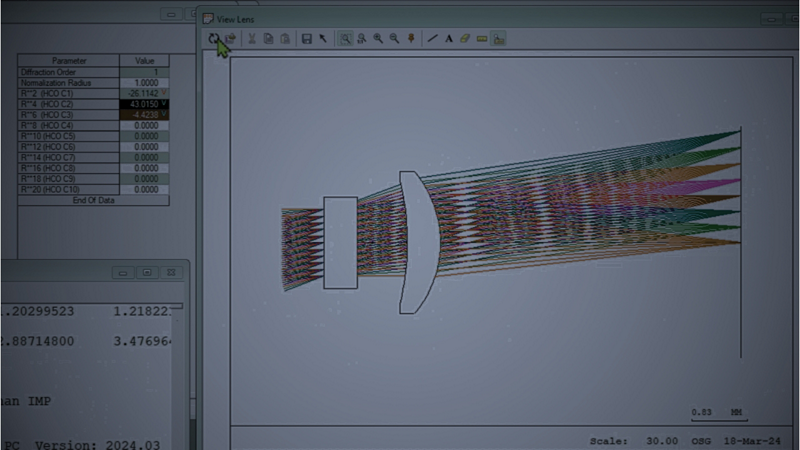Click the Parameter column header
This screenshot has height=450, width=800.
pyautogui.click(x=69, y=61)
